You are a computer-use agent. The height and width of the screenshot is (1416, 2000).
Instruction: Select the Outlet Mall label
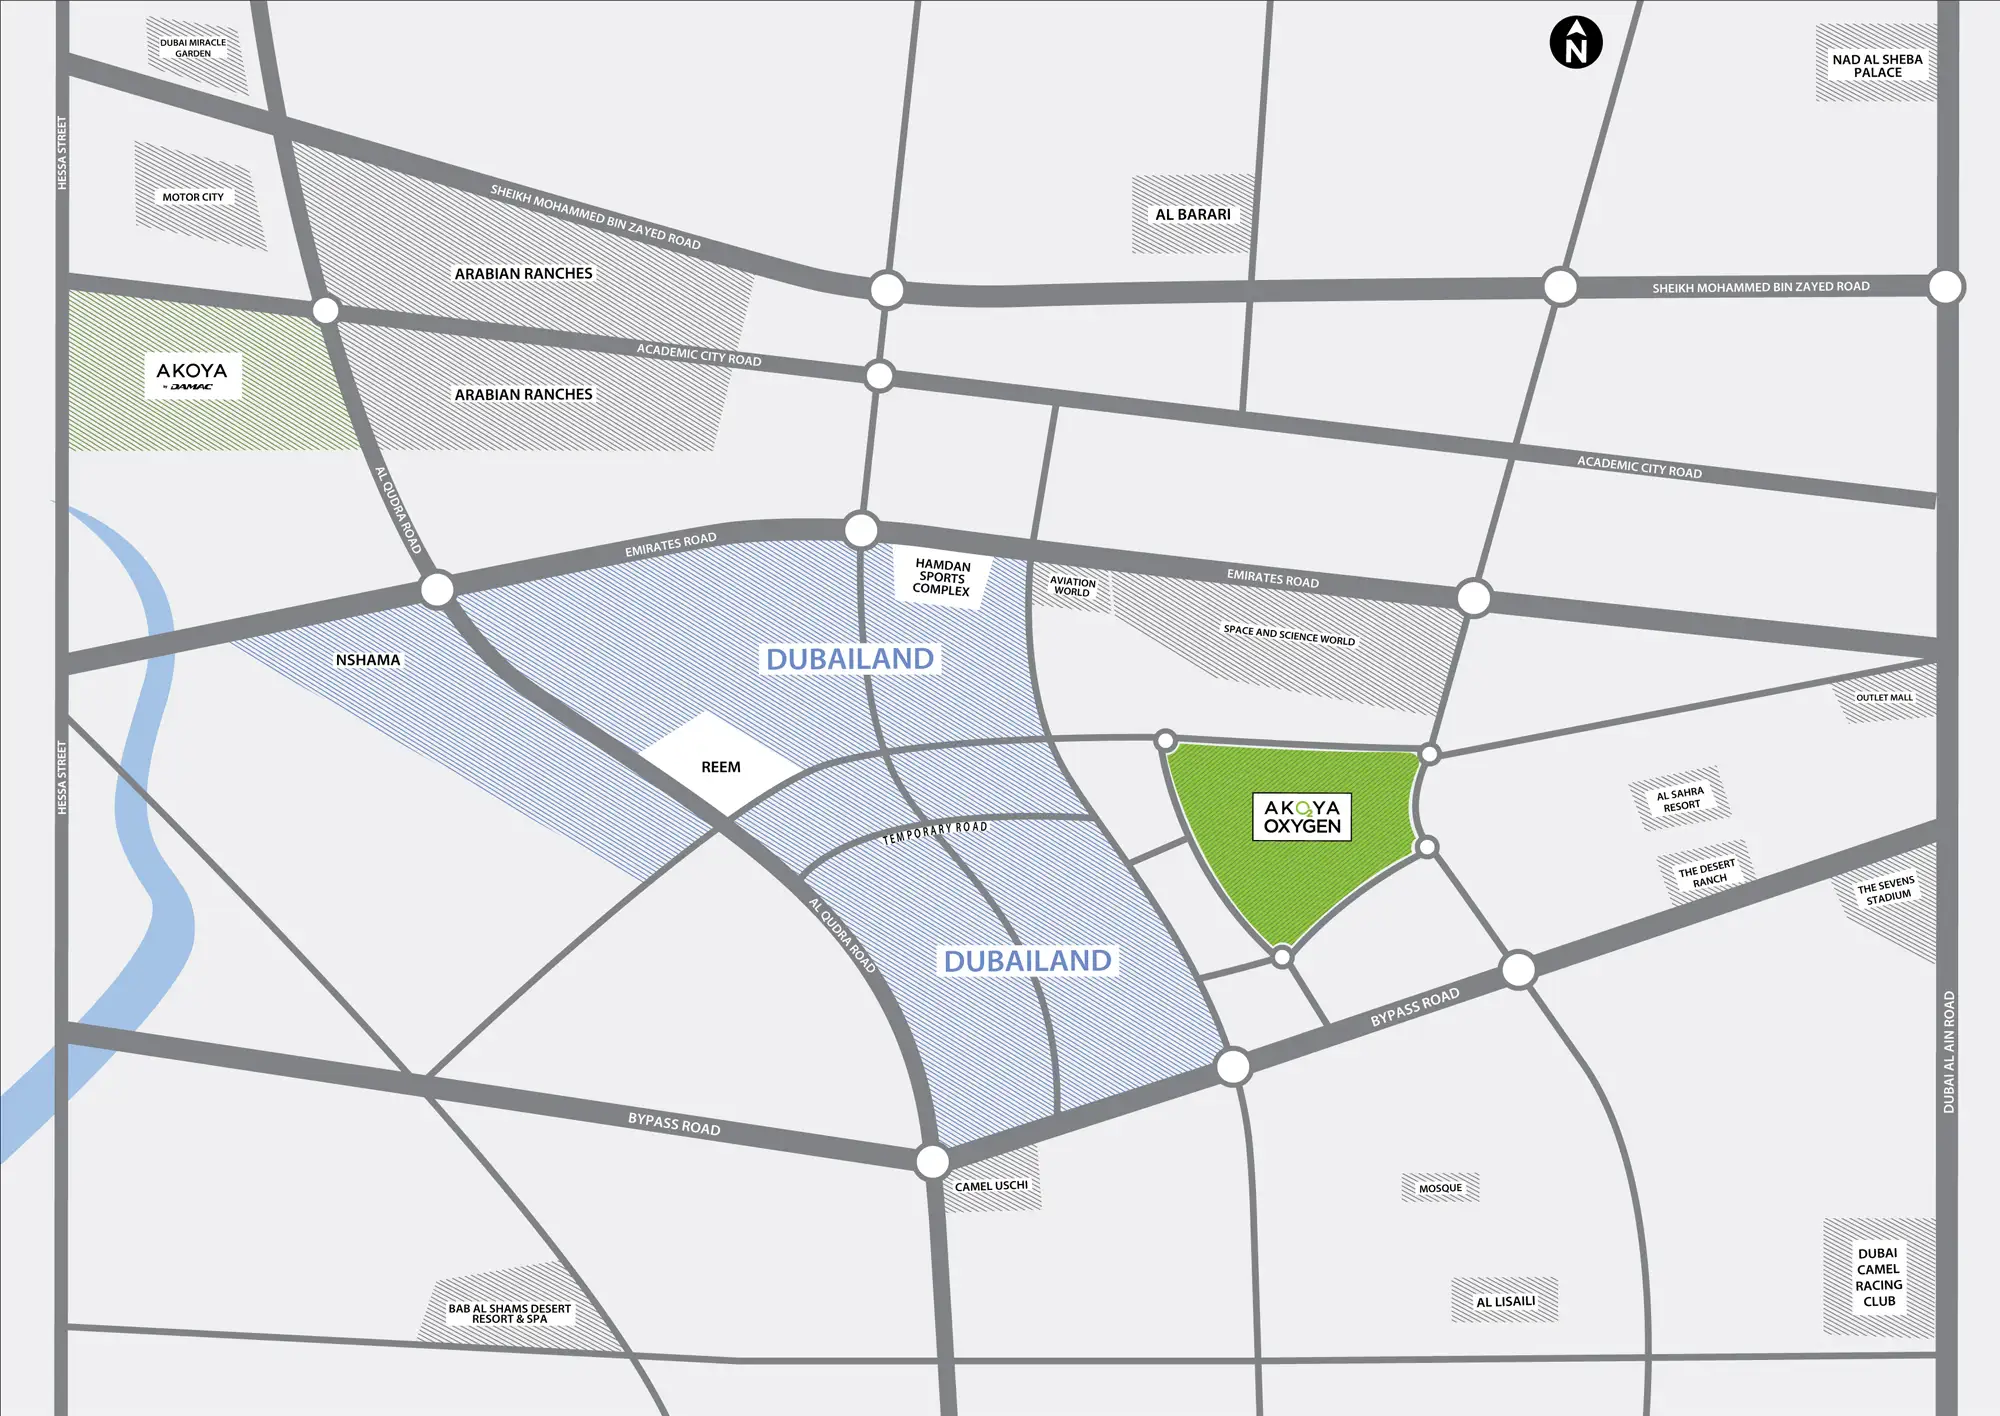point(1884,698)
